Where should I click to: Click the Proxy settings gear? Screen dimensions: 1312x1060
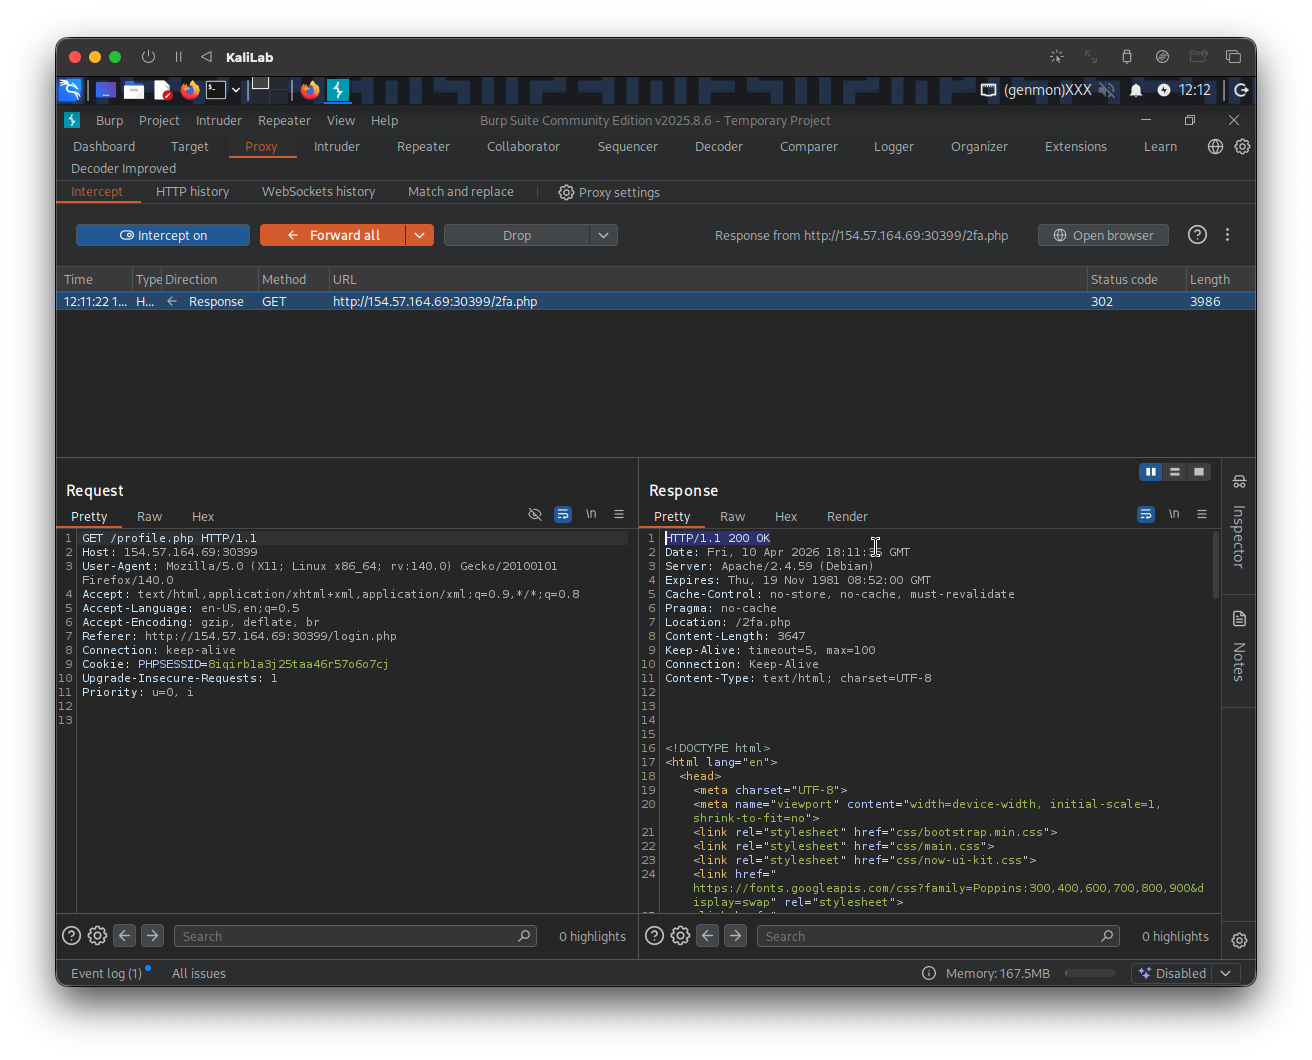coord(566,192)
